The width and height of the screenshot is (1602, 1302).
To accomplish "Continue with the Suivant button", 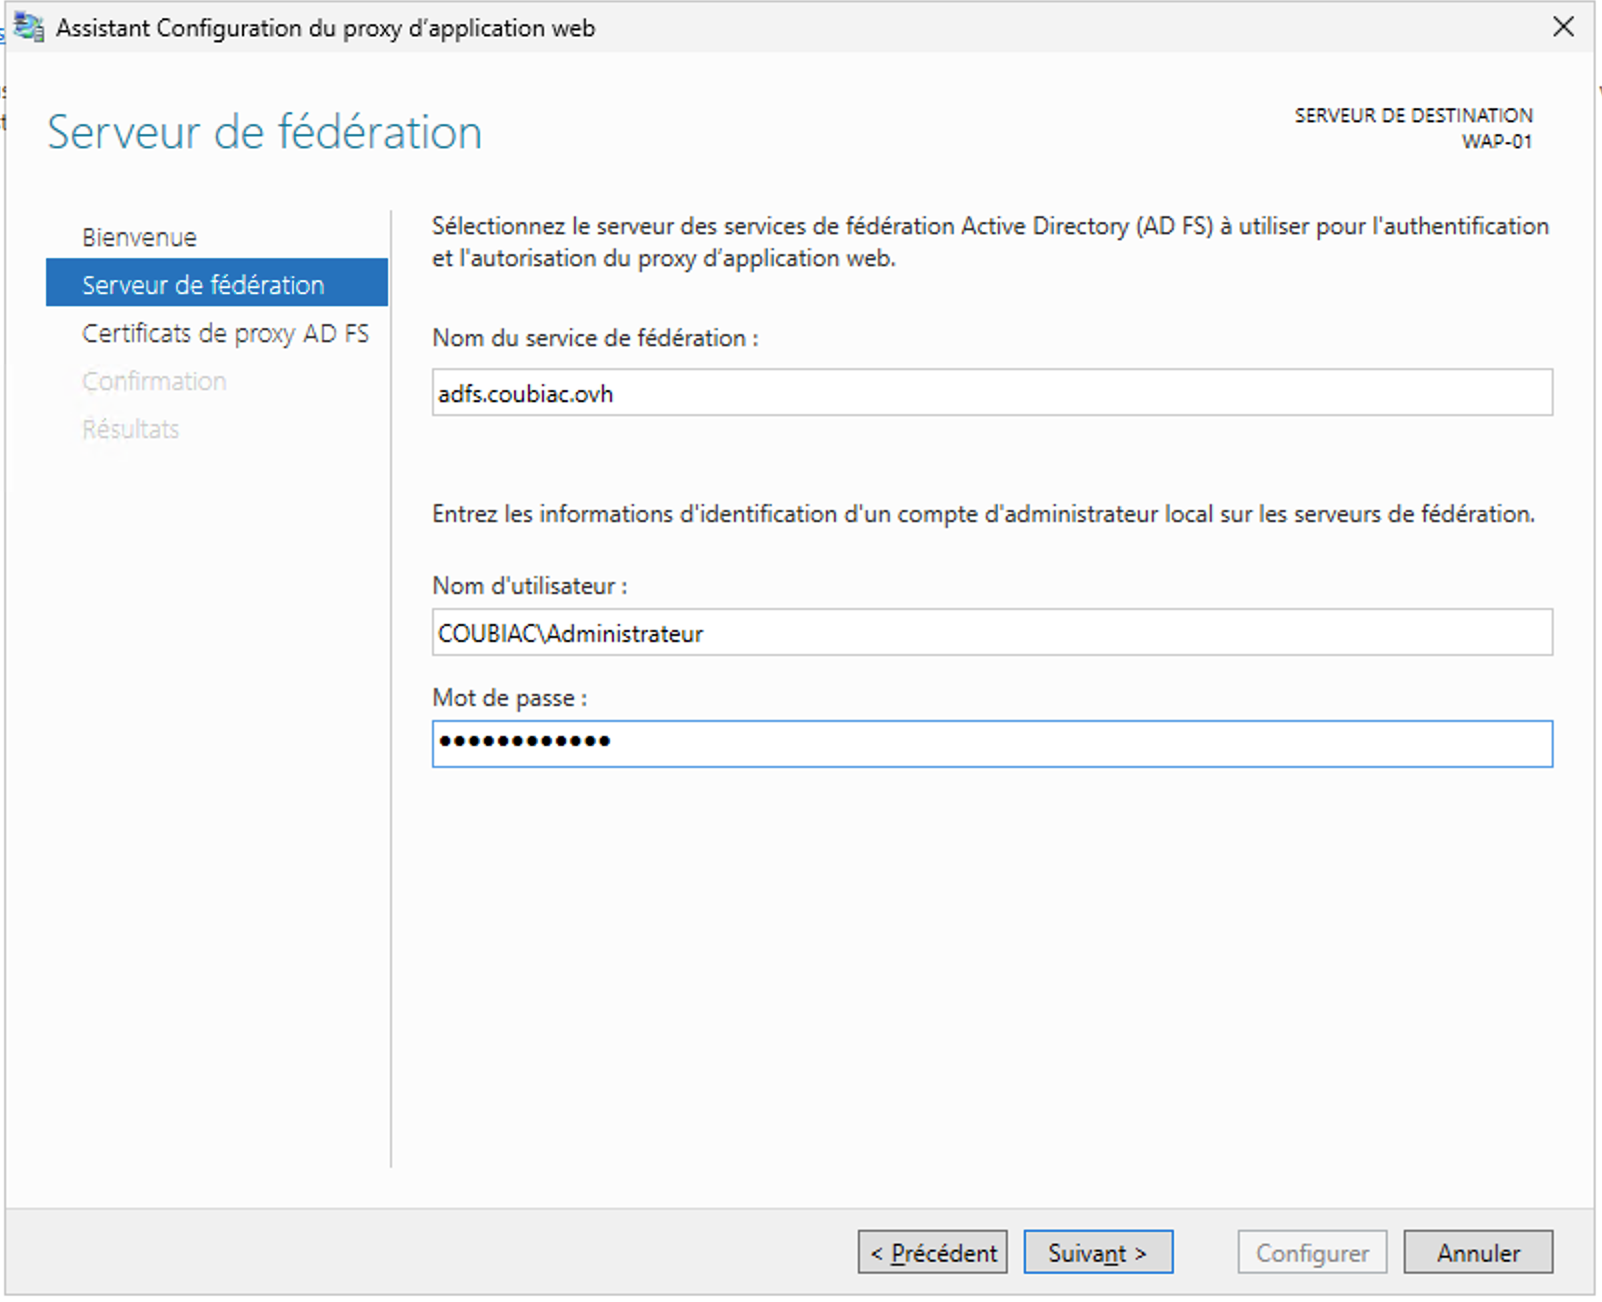I will [x=1097, y=1252].
